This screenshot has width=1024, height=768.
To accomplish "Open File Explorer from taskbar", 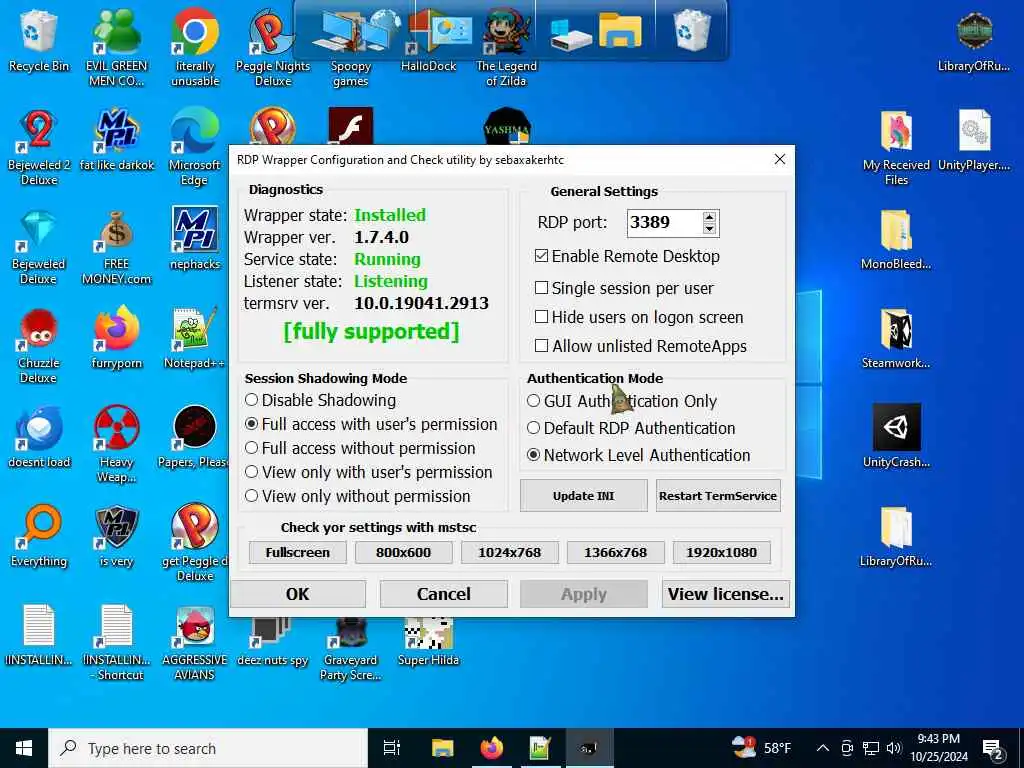I will 442,748.
